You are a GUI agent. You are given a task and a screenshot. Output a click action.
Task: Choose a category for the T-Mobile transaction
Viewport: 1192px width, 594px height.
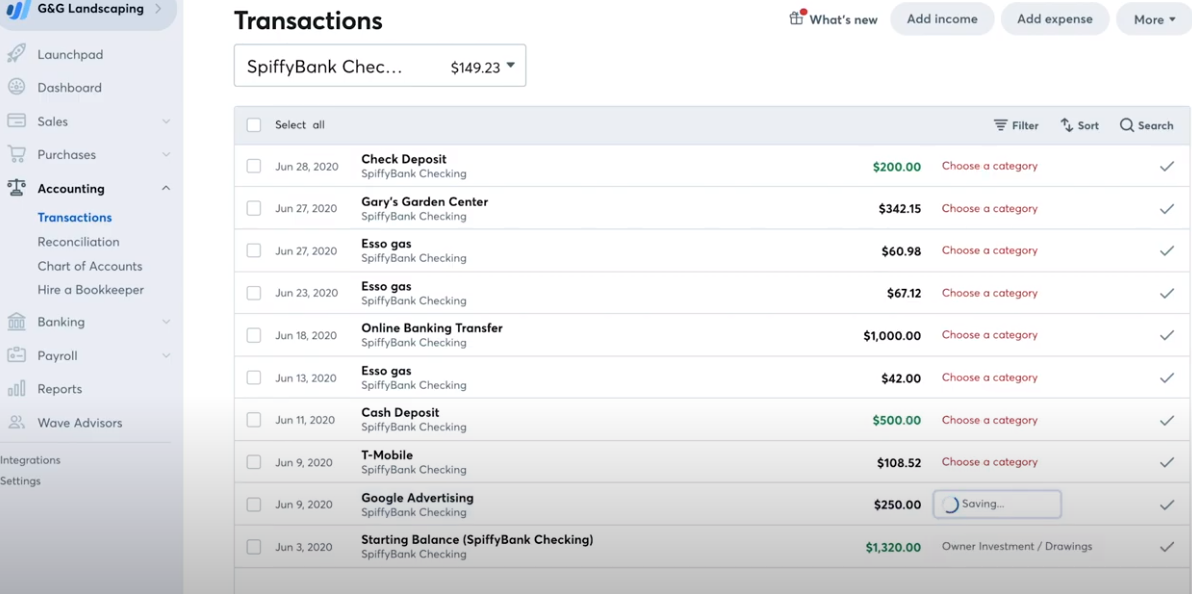[x=989, y=461]
